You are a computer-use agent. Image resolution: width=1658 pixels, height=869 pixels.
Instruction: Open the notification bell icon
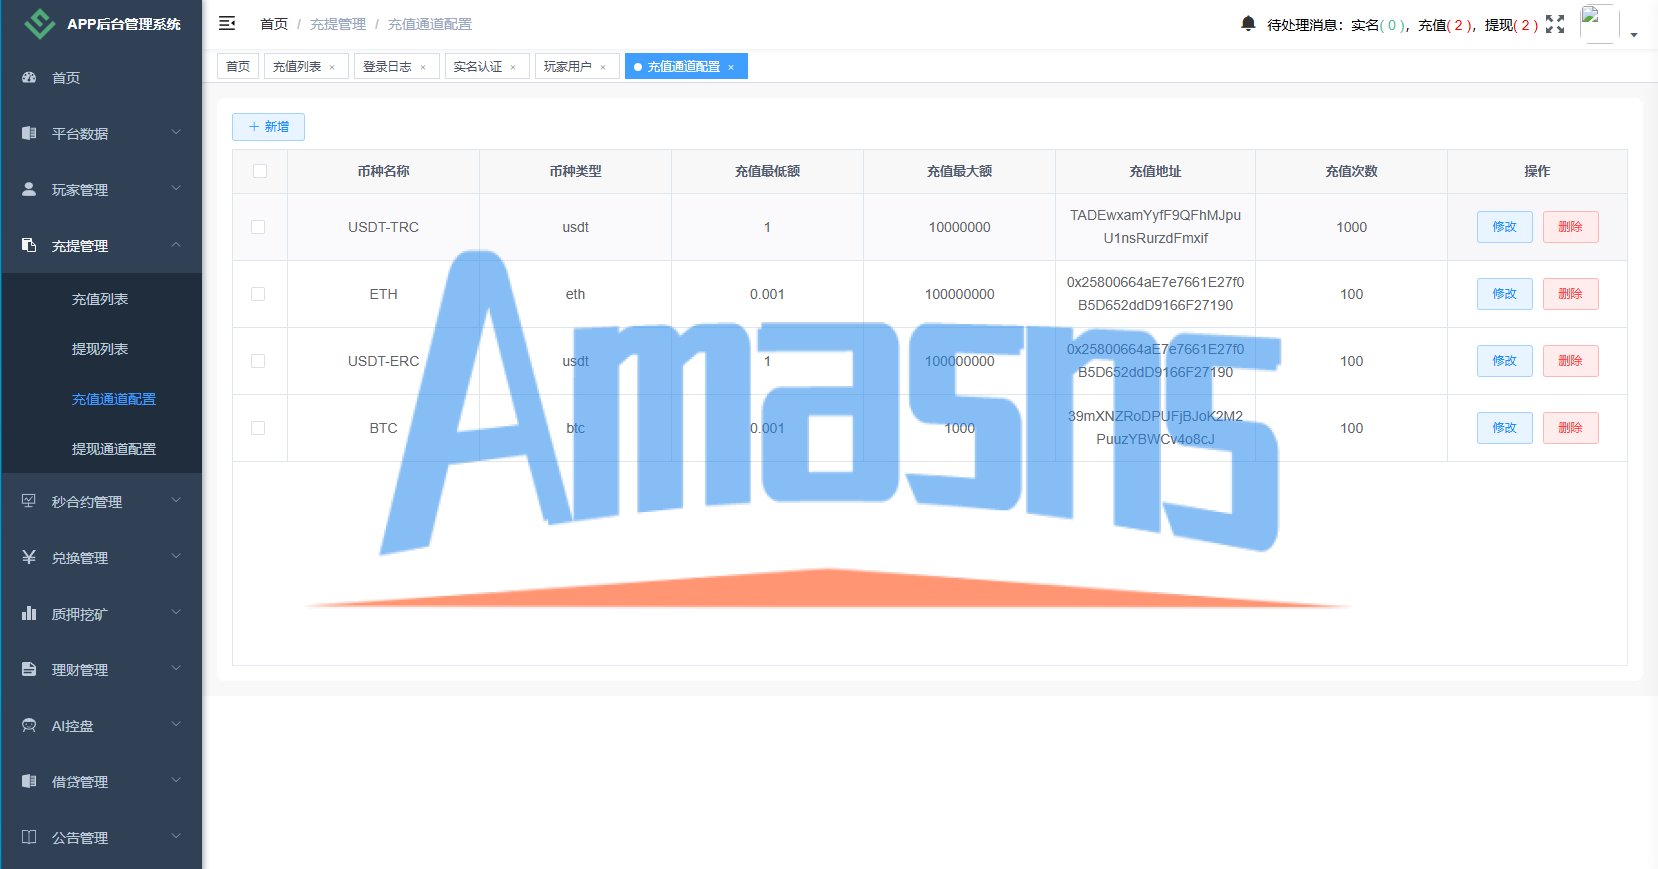pos(1248,23)
